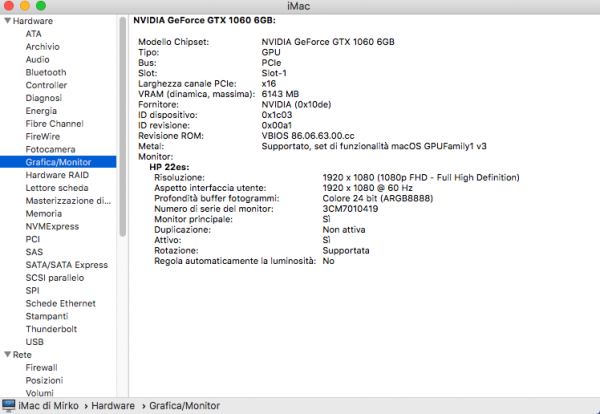
Task: Select SATA/SATA Express entry
Action: (67, 265)
